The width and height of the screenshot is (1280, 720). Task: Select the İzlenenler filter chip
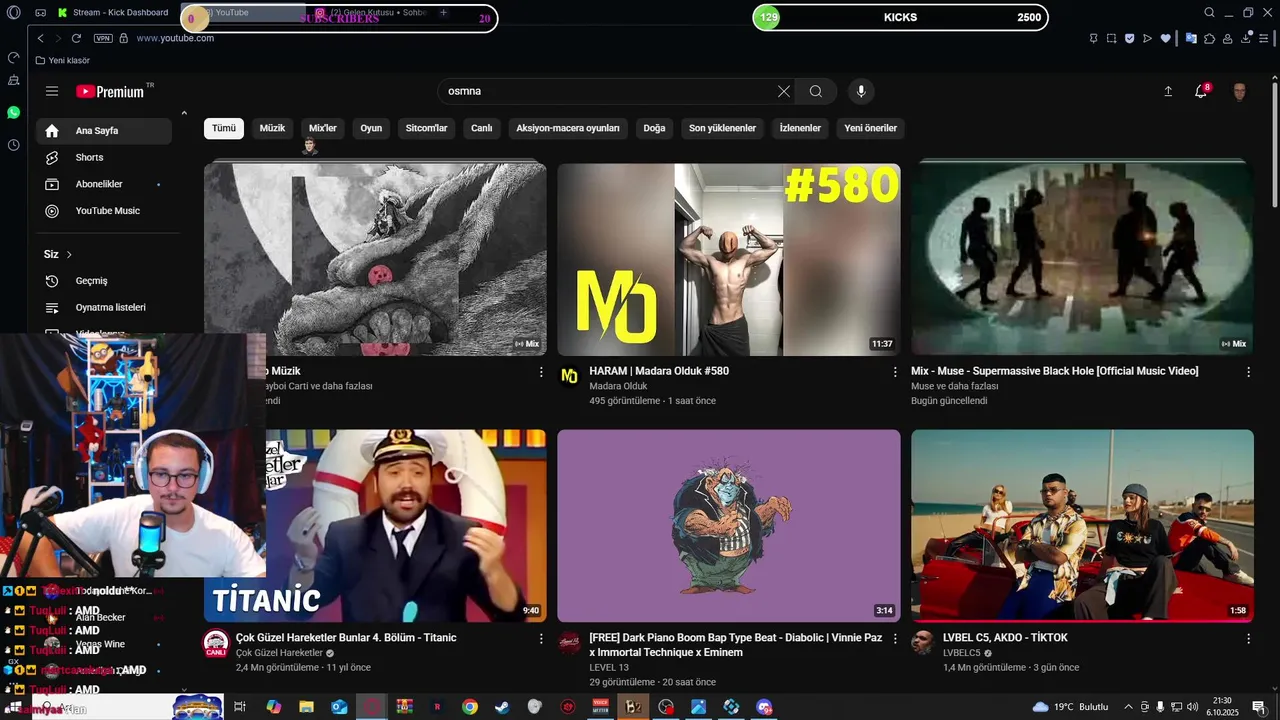tap(800, 128)
